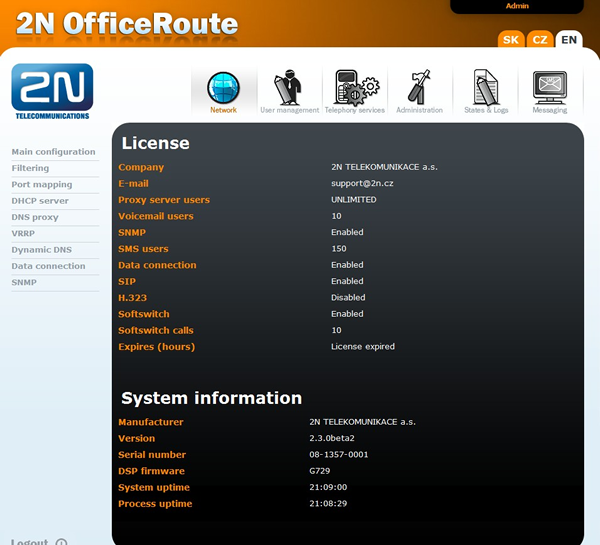Click the Logout link
600x545 pixels.
[30, 541]
